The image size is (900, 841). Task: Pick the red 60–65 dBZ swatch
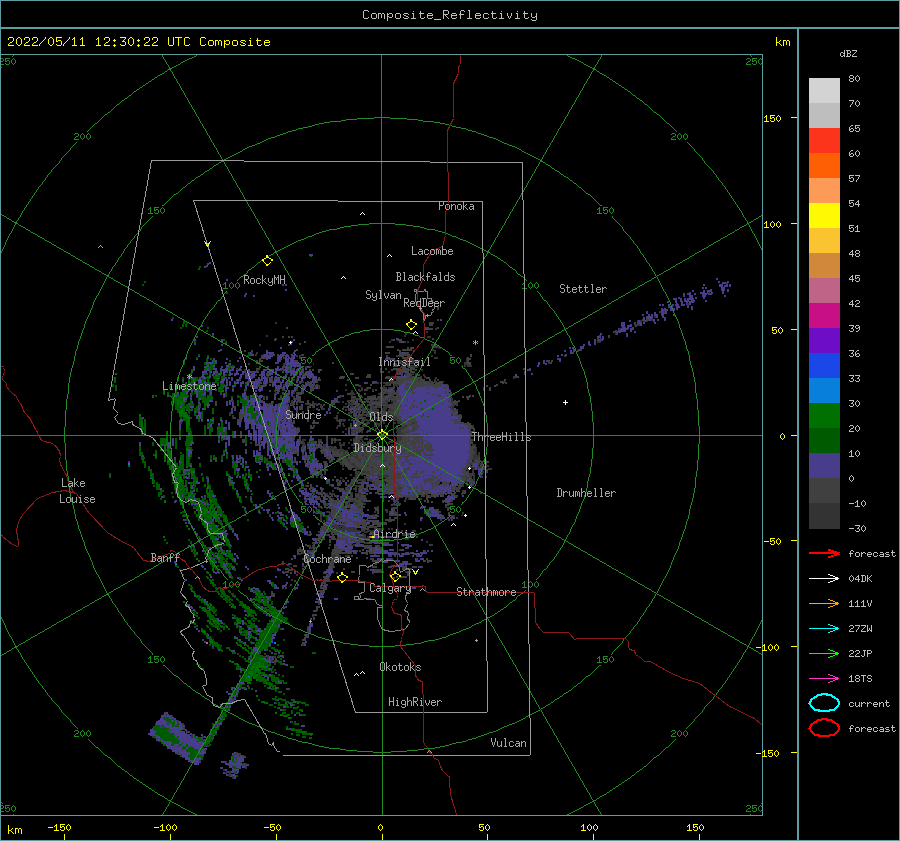click(824, 141)
